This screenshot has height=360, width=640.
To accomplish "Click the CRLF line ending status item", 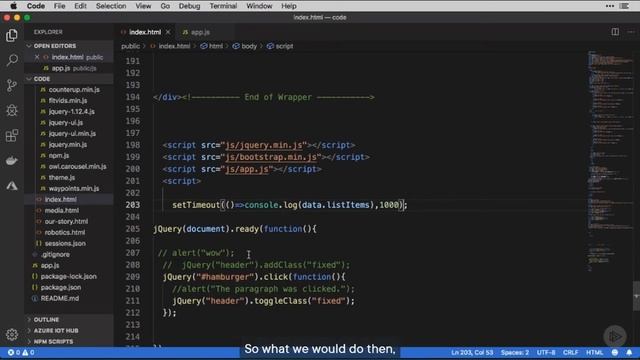I will (570, 352).
